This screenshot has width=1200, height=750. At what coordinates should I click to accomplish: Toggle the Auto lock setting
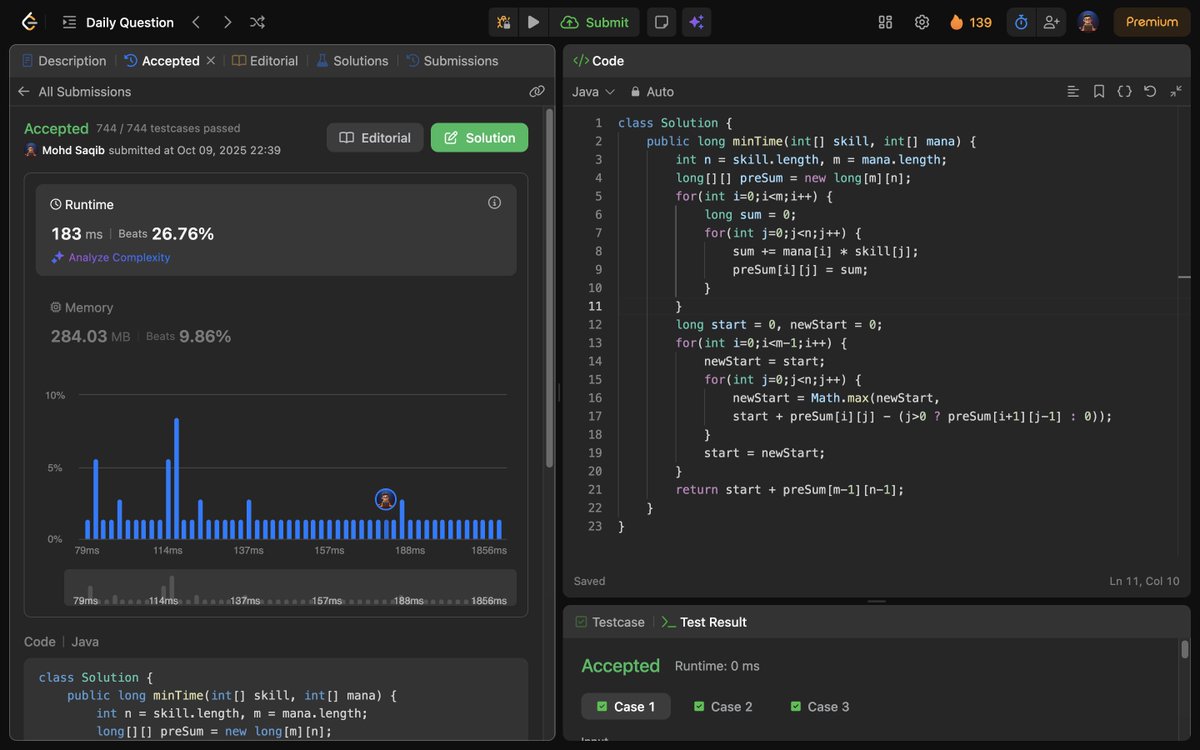point(651,91)
